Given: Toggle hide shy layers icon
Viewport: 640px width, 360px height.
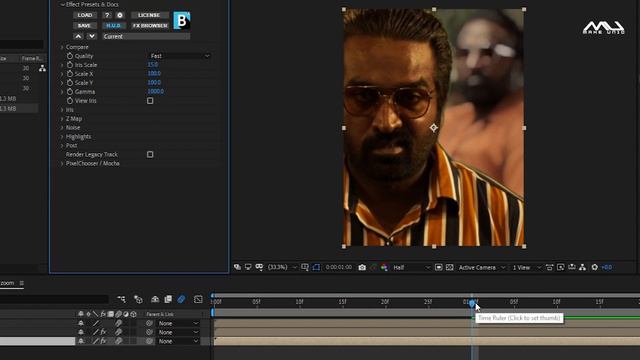Looking at the screenshot, I should point(155,299).
